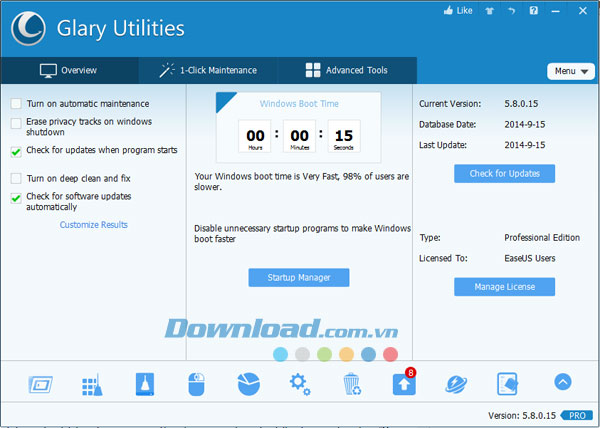
Task: Click the Startup Manager button
Action: click(300, 277)
